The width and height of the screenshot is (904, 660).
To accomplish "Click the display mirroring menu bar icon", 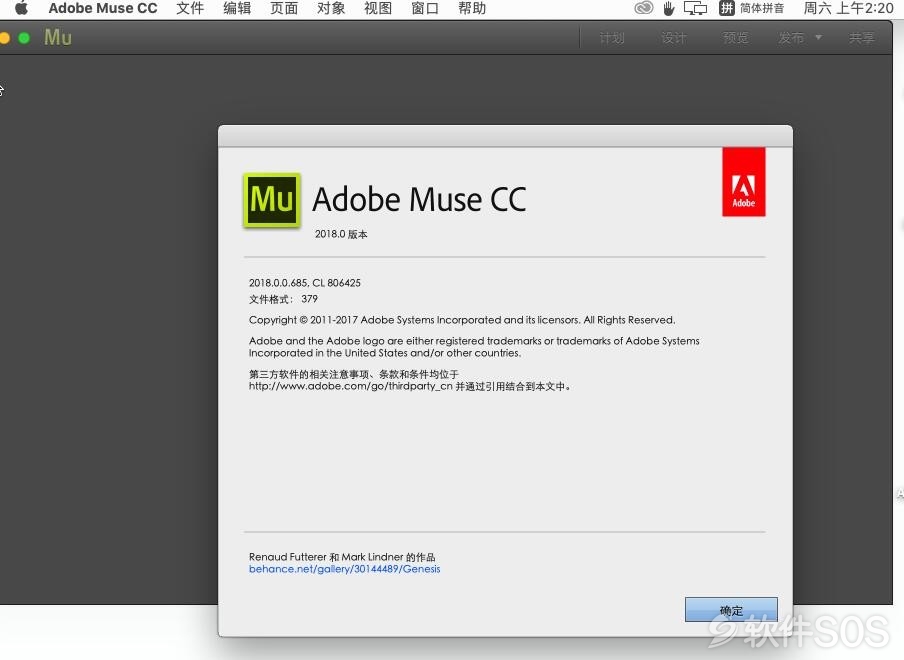I will pos(695,8).
